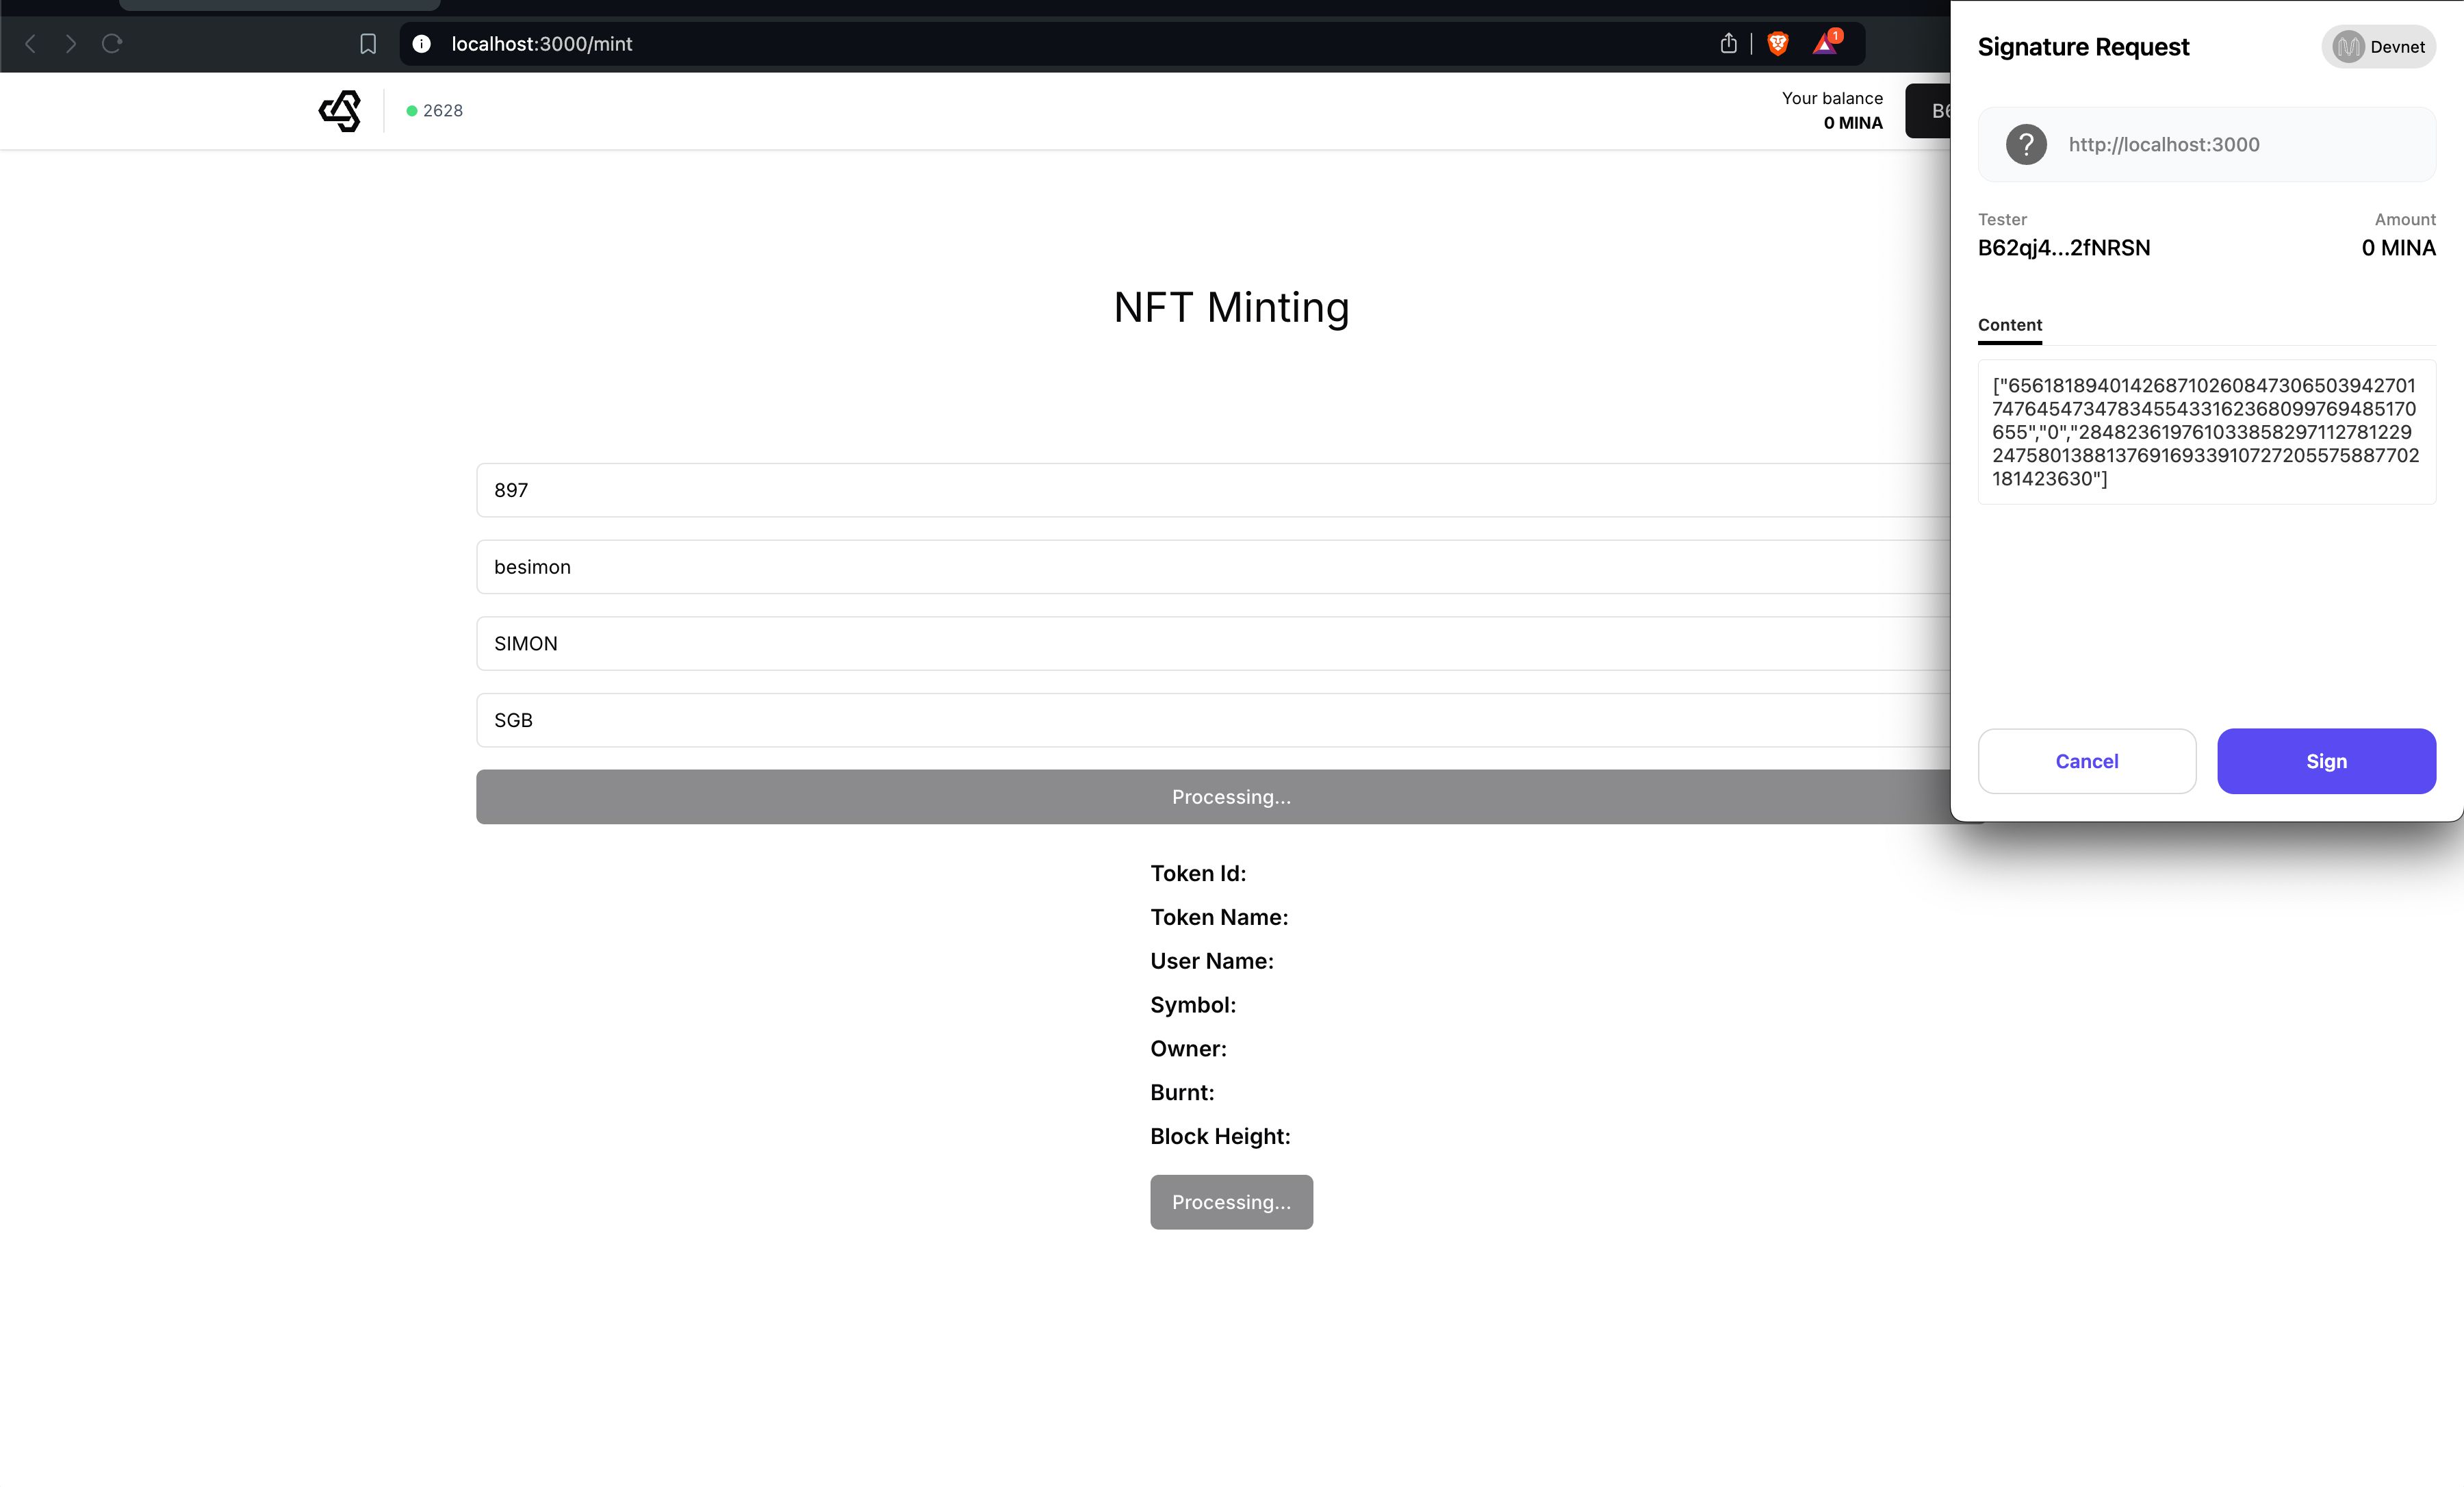Click the question mark site icon

[x=2026, y=145]
